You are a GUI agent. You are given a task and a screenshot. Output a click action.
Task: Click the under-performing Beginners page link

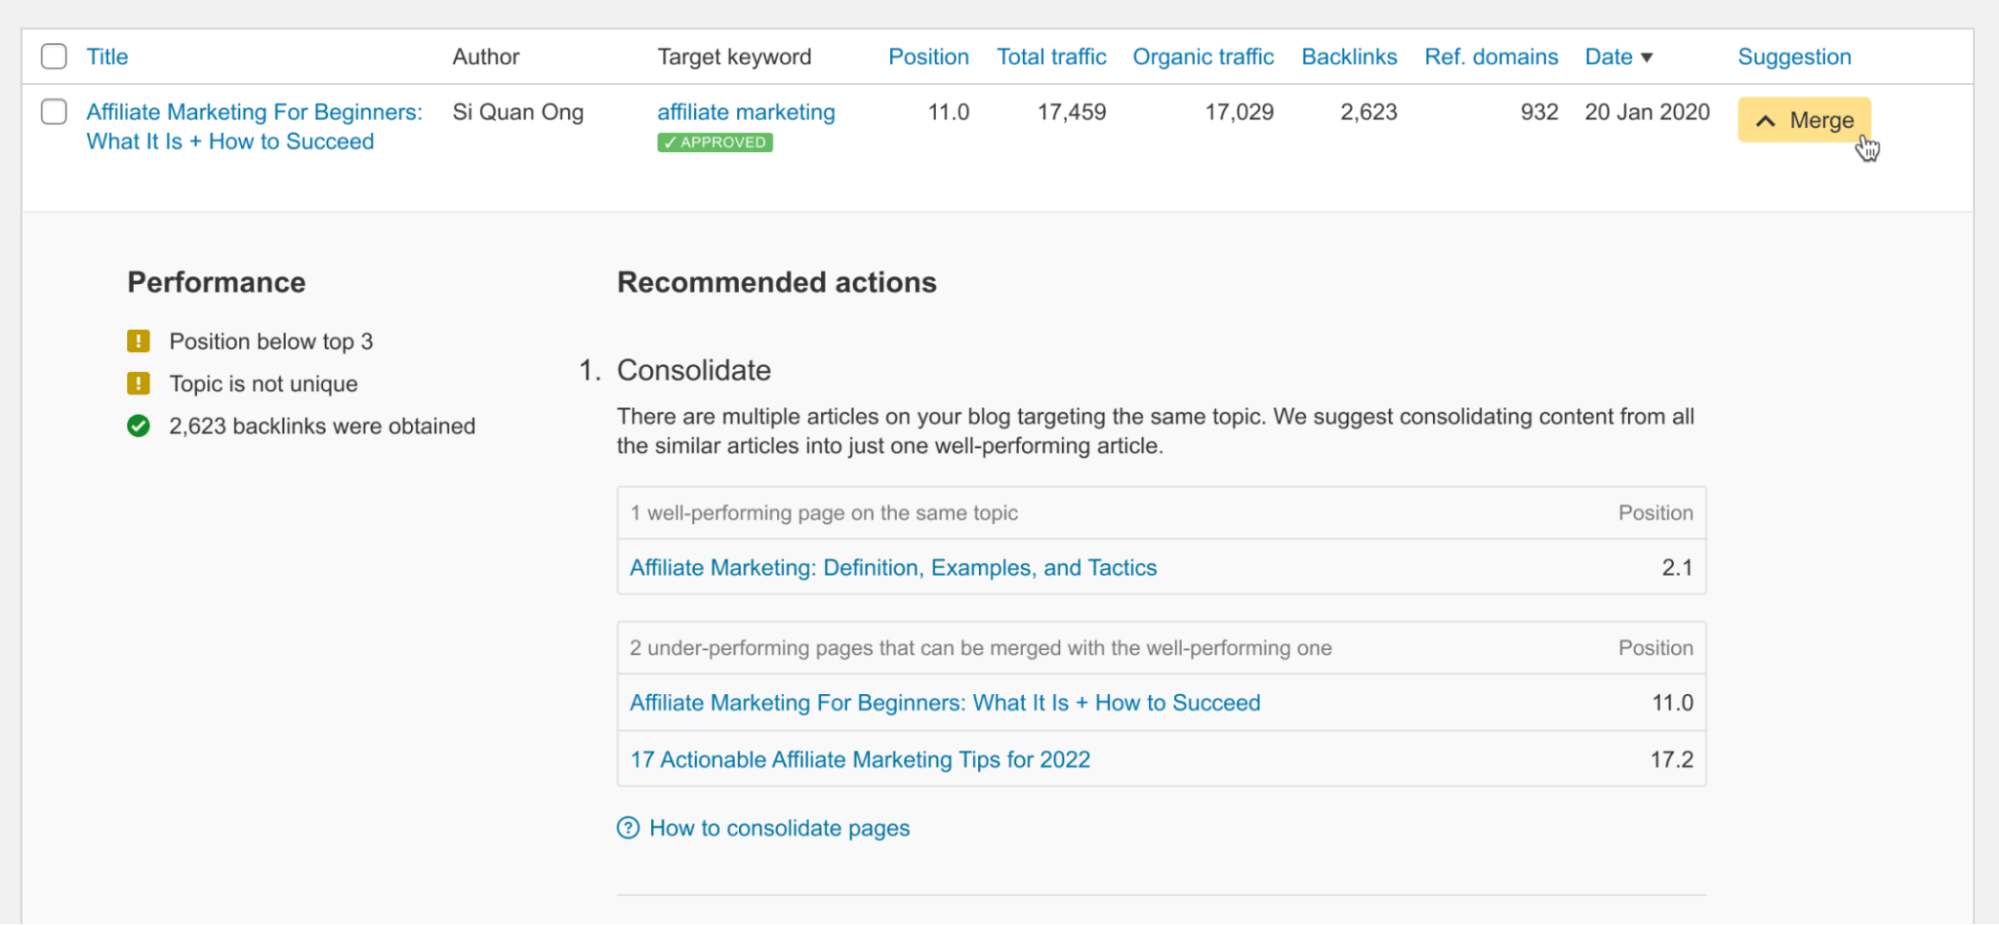(944, 702)
